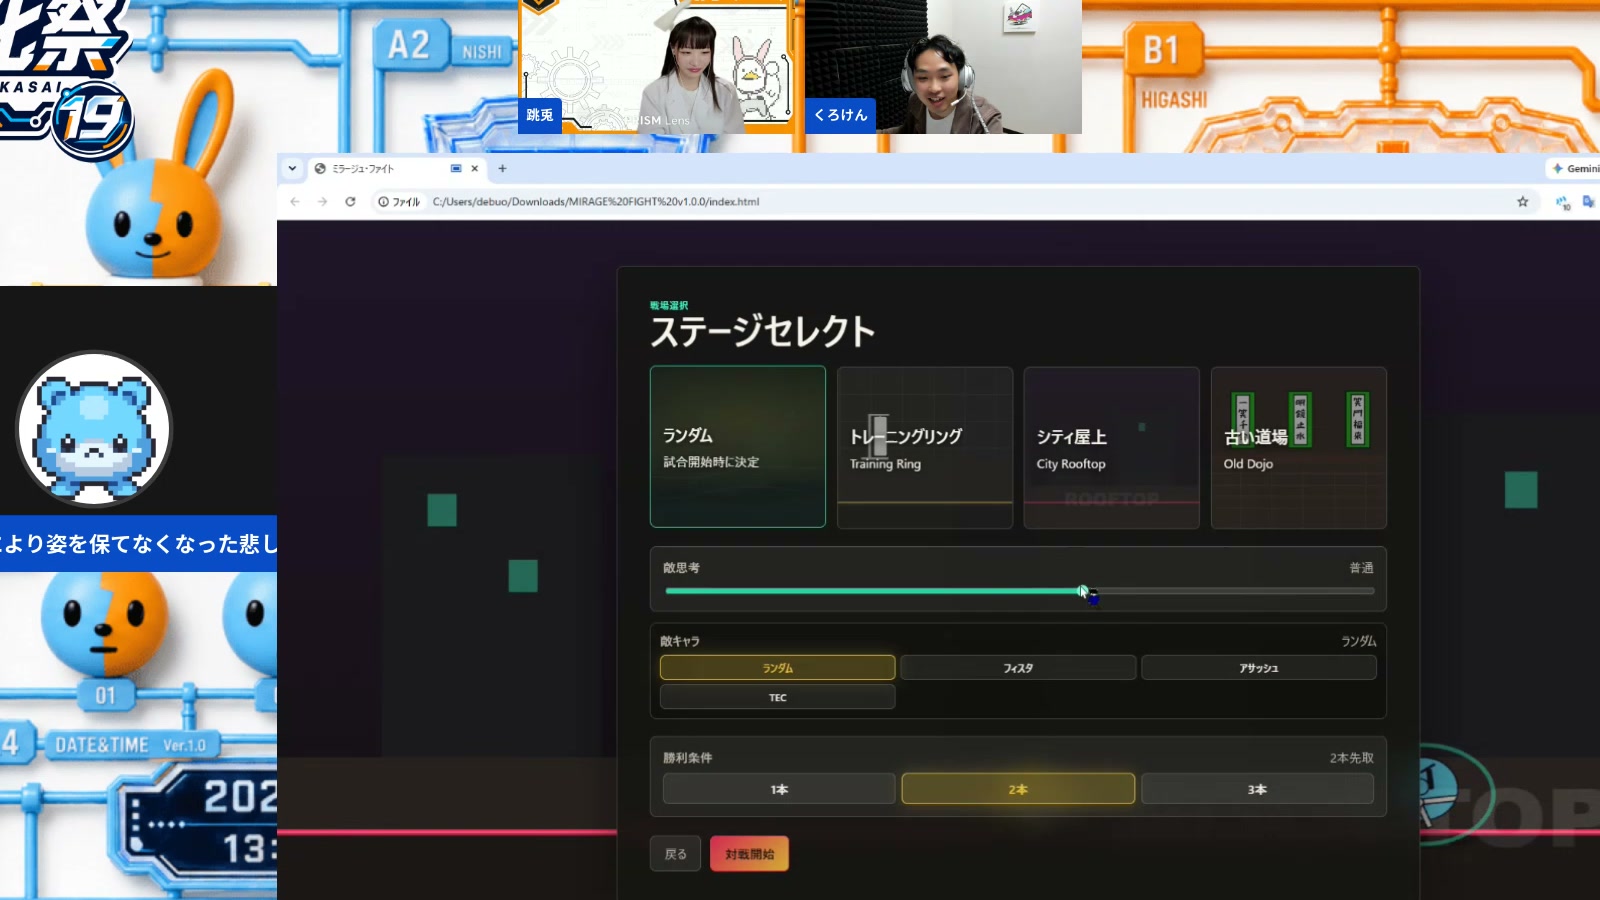Viewport: 1600px width, 900px height.
Task: Start the match with 対戦開始
Action: (749, 854)
